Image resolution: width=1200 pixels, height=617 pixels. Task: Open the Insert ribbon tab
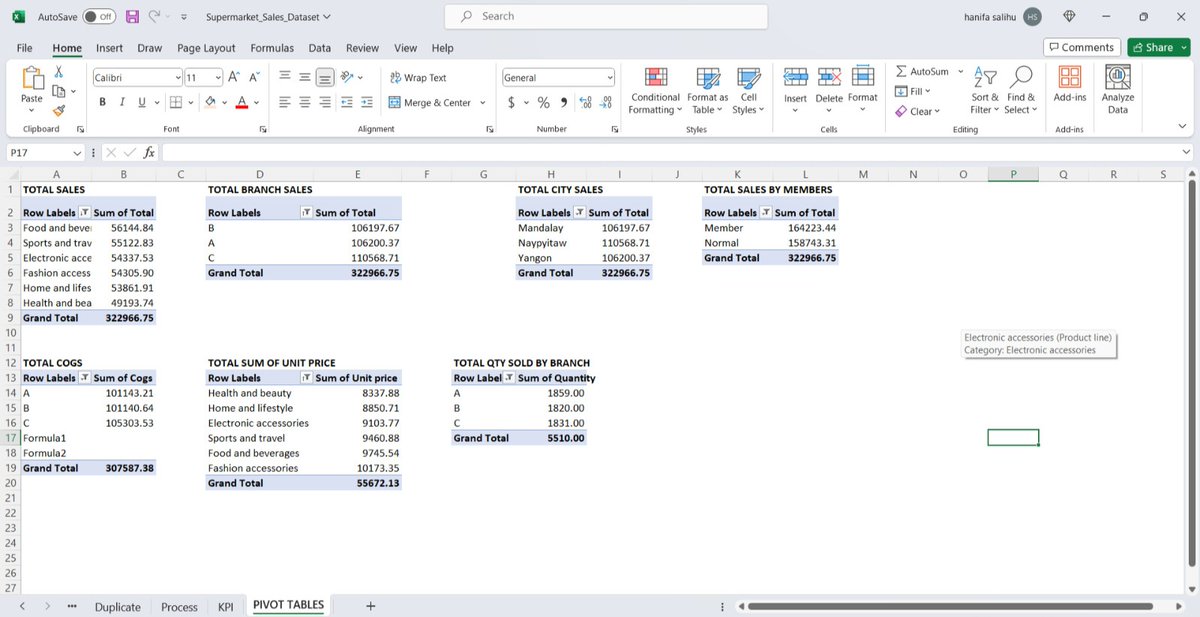[110, 47]
